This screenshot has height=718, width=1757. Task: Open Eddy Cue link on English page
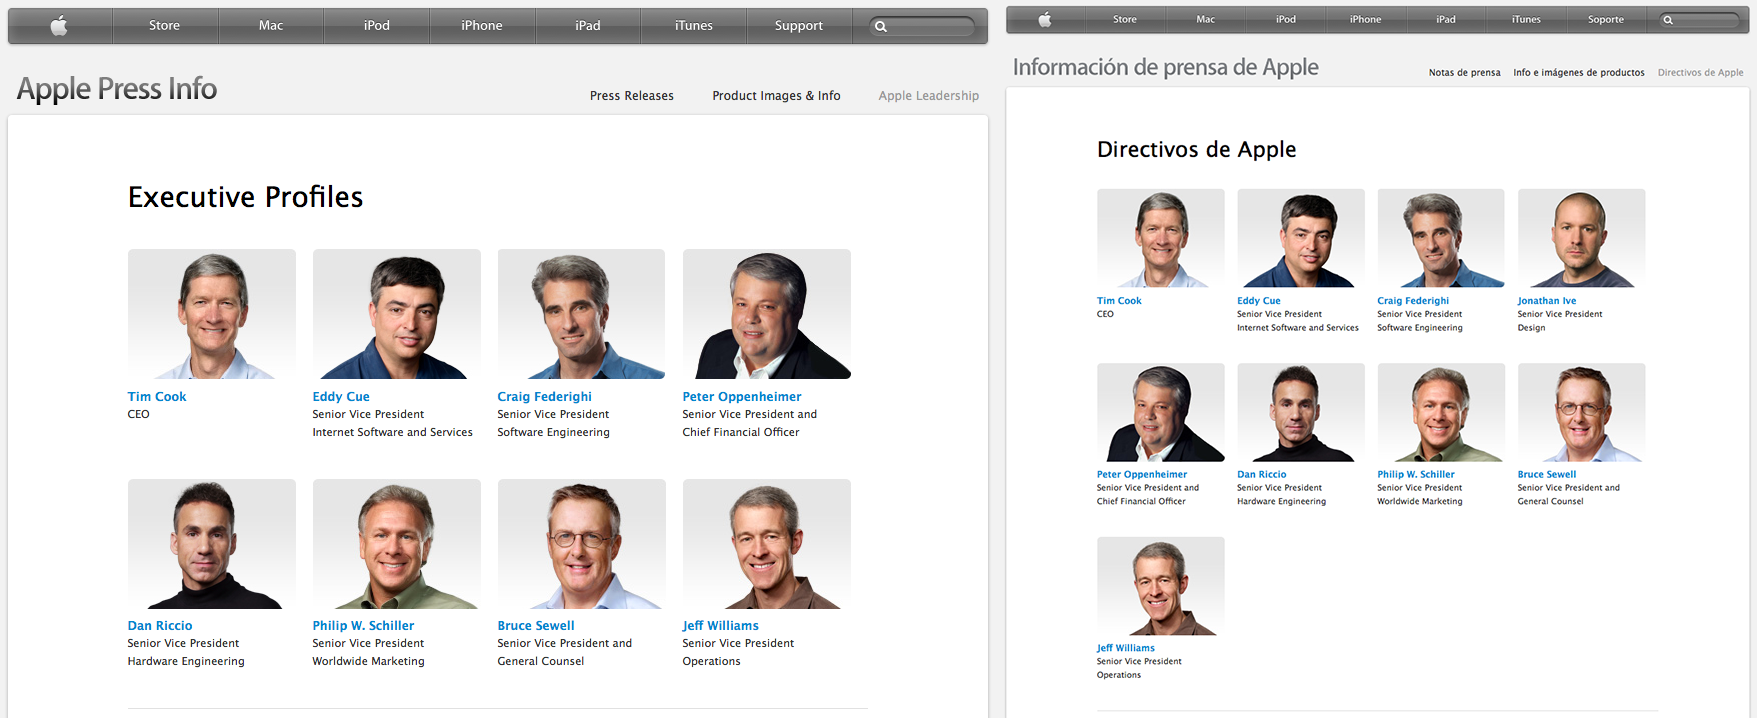341,397
